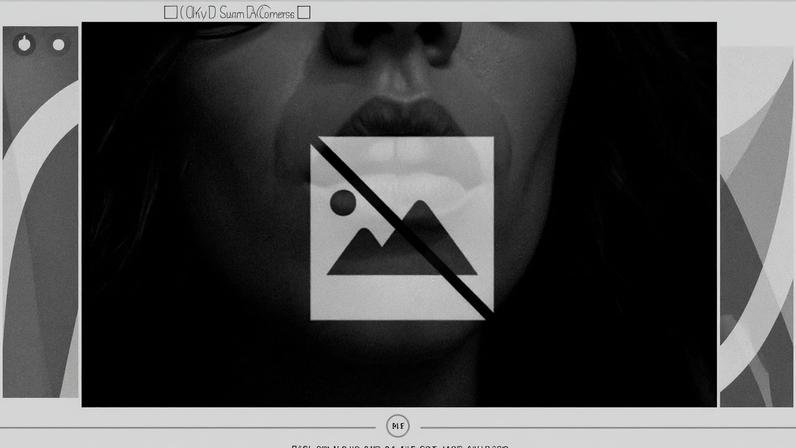Click the mountain shape inside placeholder icon
The image size is (796, 448).
pos(400,245)
